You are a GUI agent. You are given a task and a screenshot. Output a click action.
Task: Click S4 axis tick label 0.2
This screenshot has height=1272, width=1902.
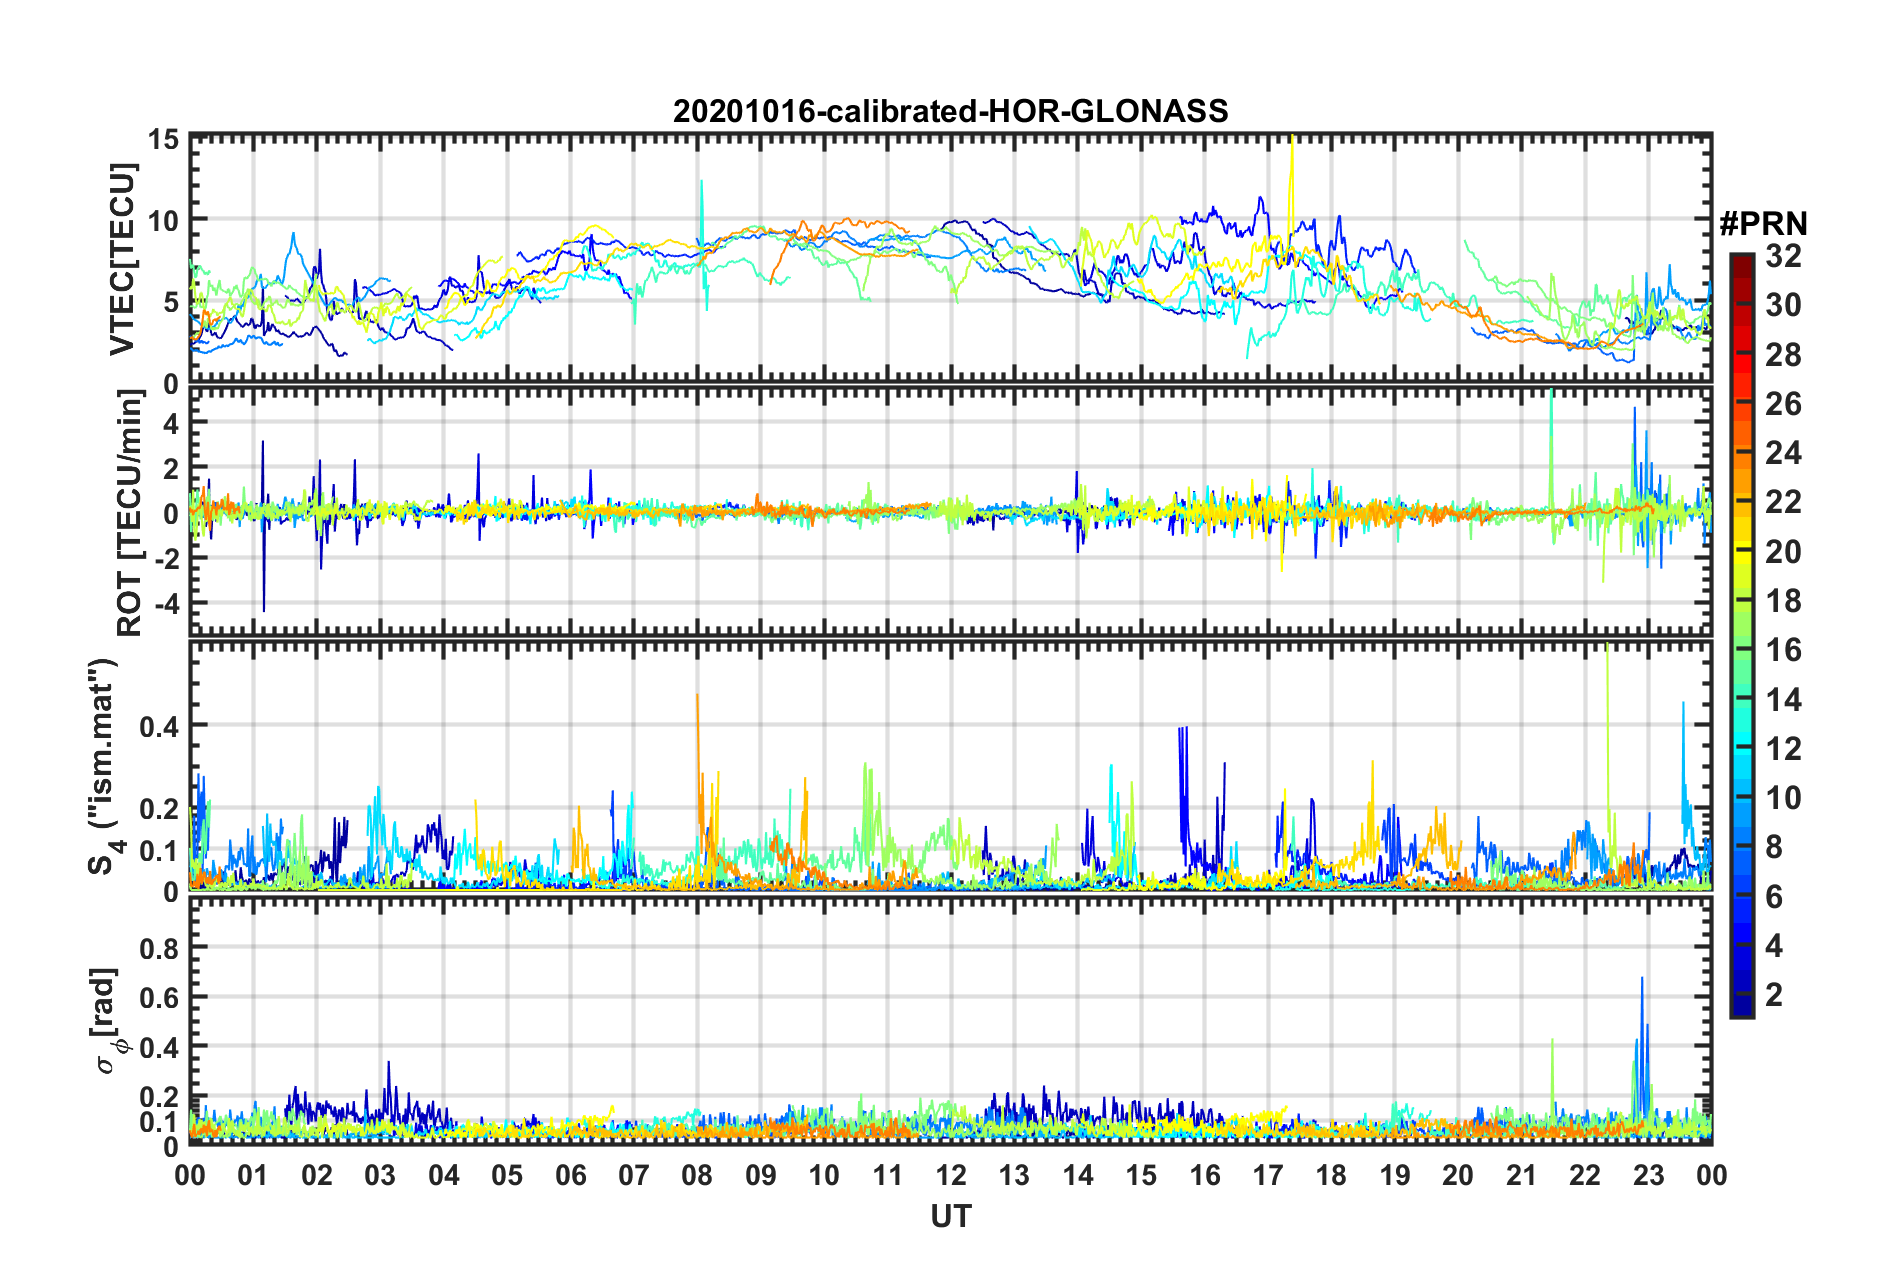click(159, 809)
